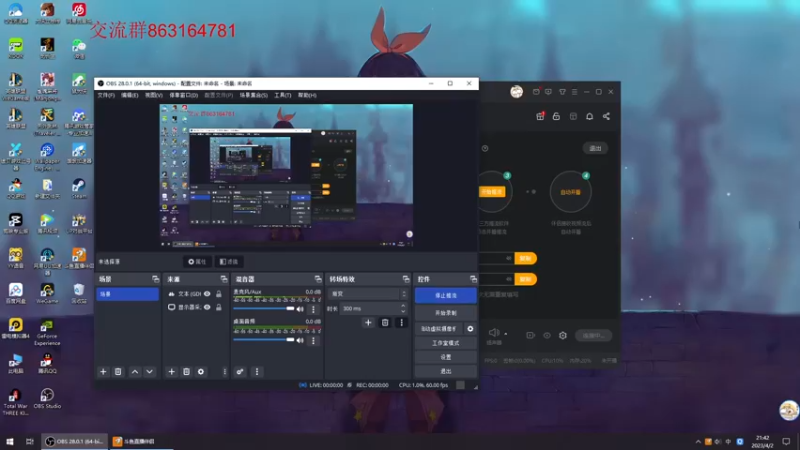
Task: Remove the selected scene with the trash icon
Action: 118,372
